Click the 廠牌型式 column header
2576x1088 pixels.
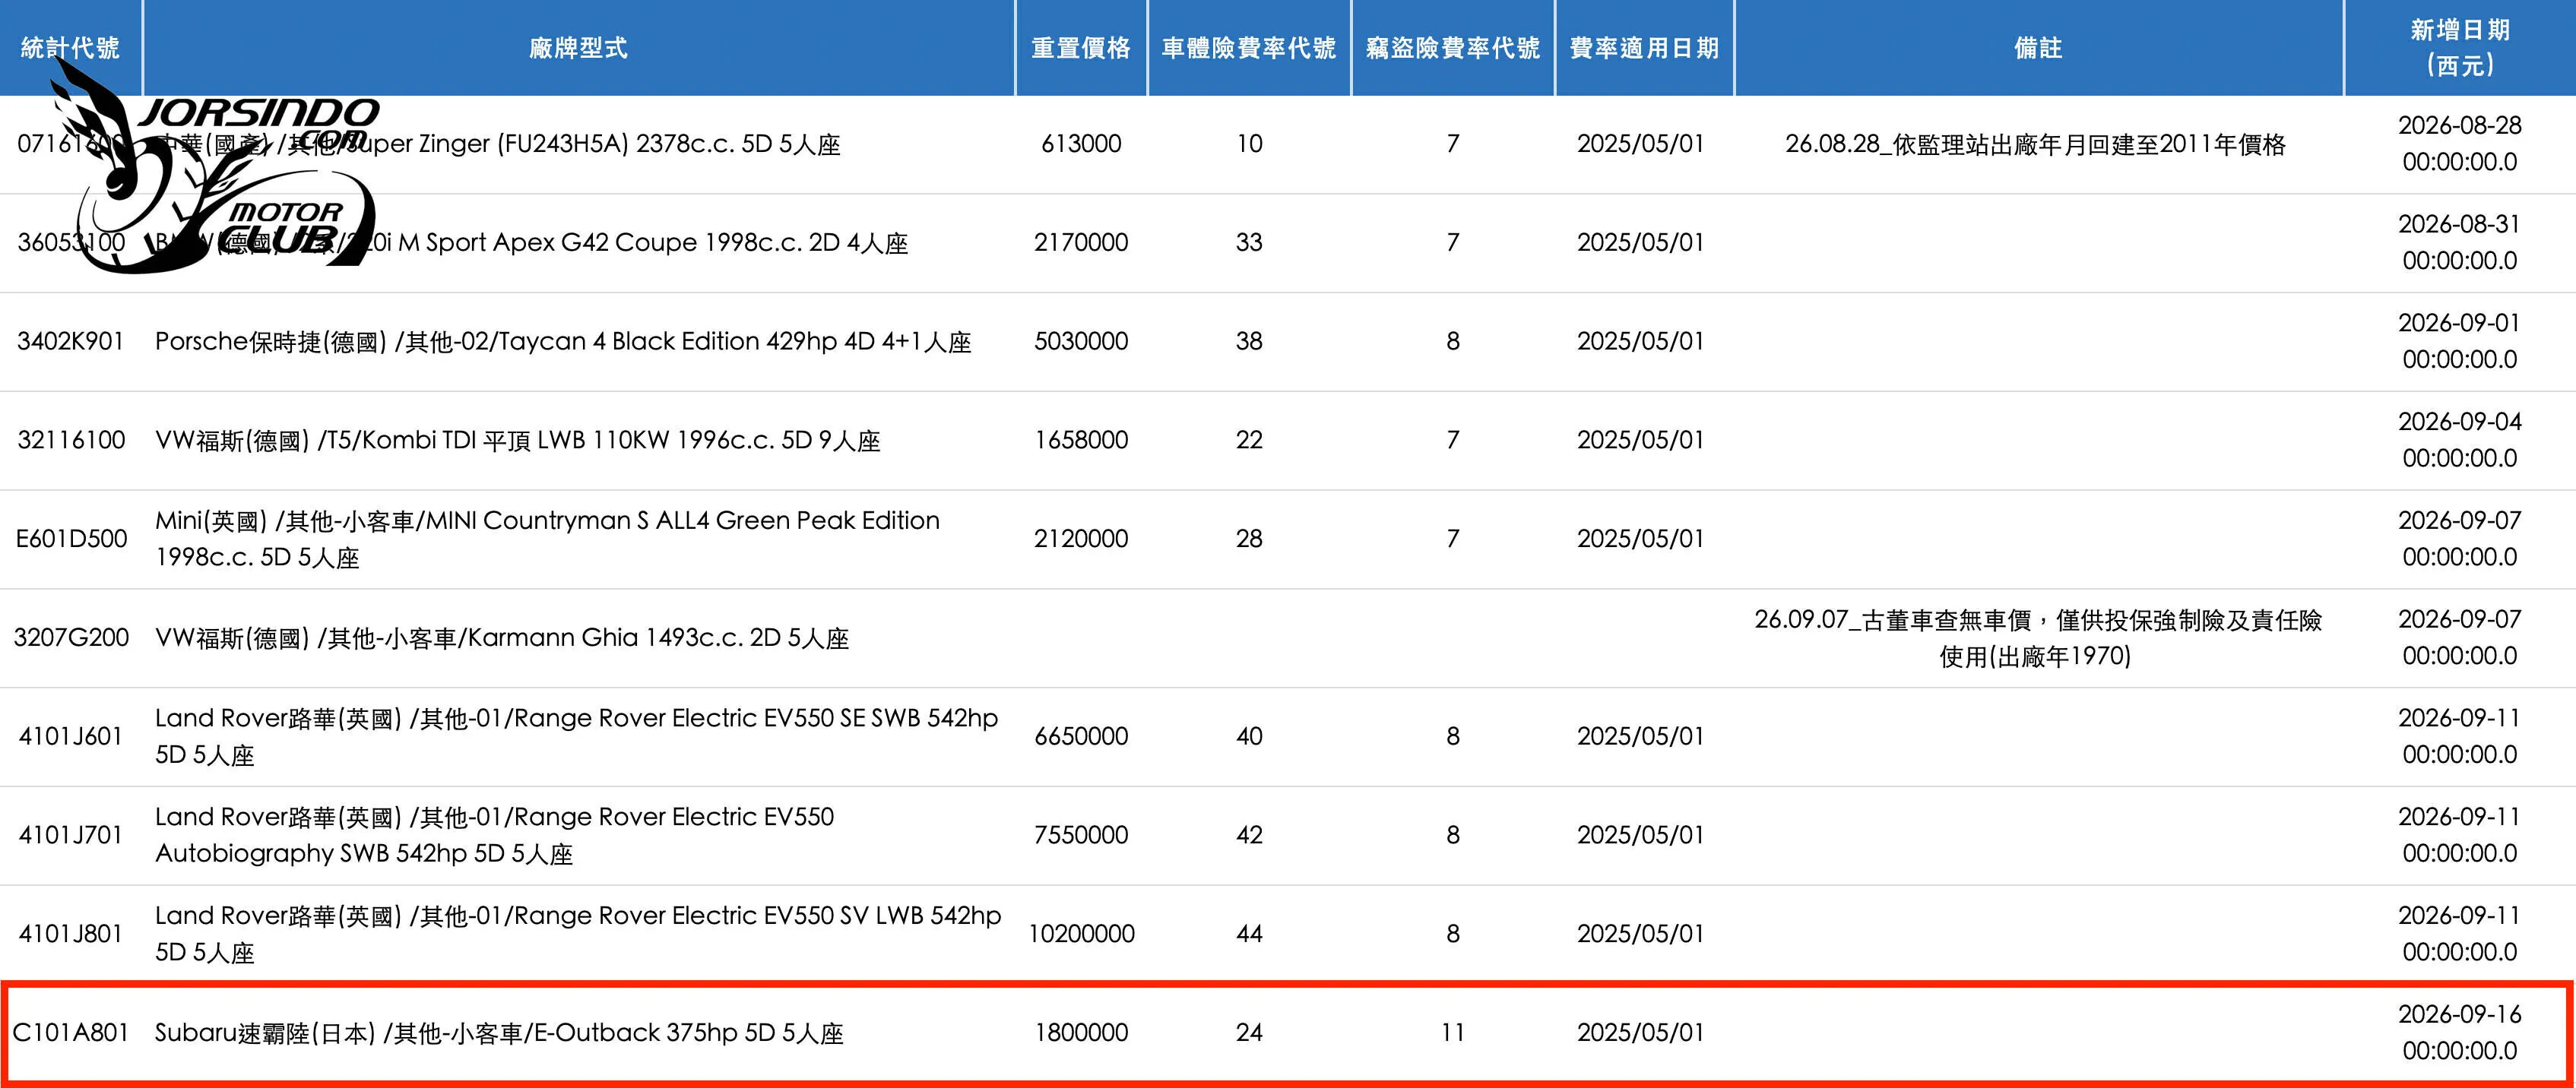click(578, 48)
